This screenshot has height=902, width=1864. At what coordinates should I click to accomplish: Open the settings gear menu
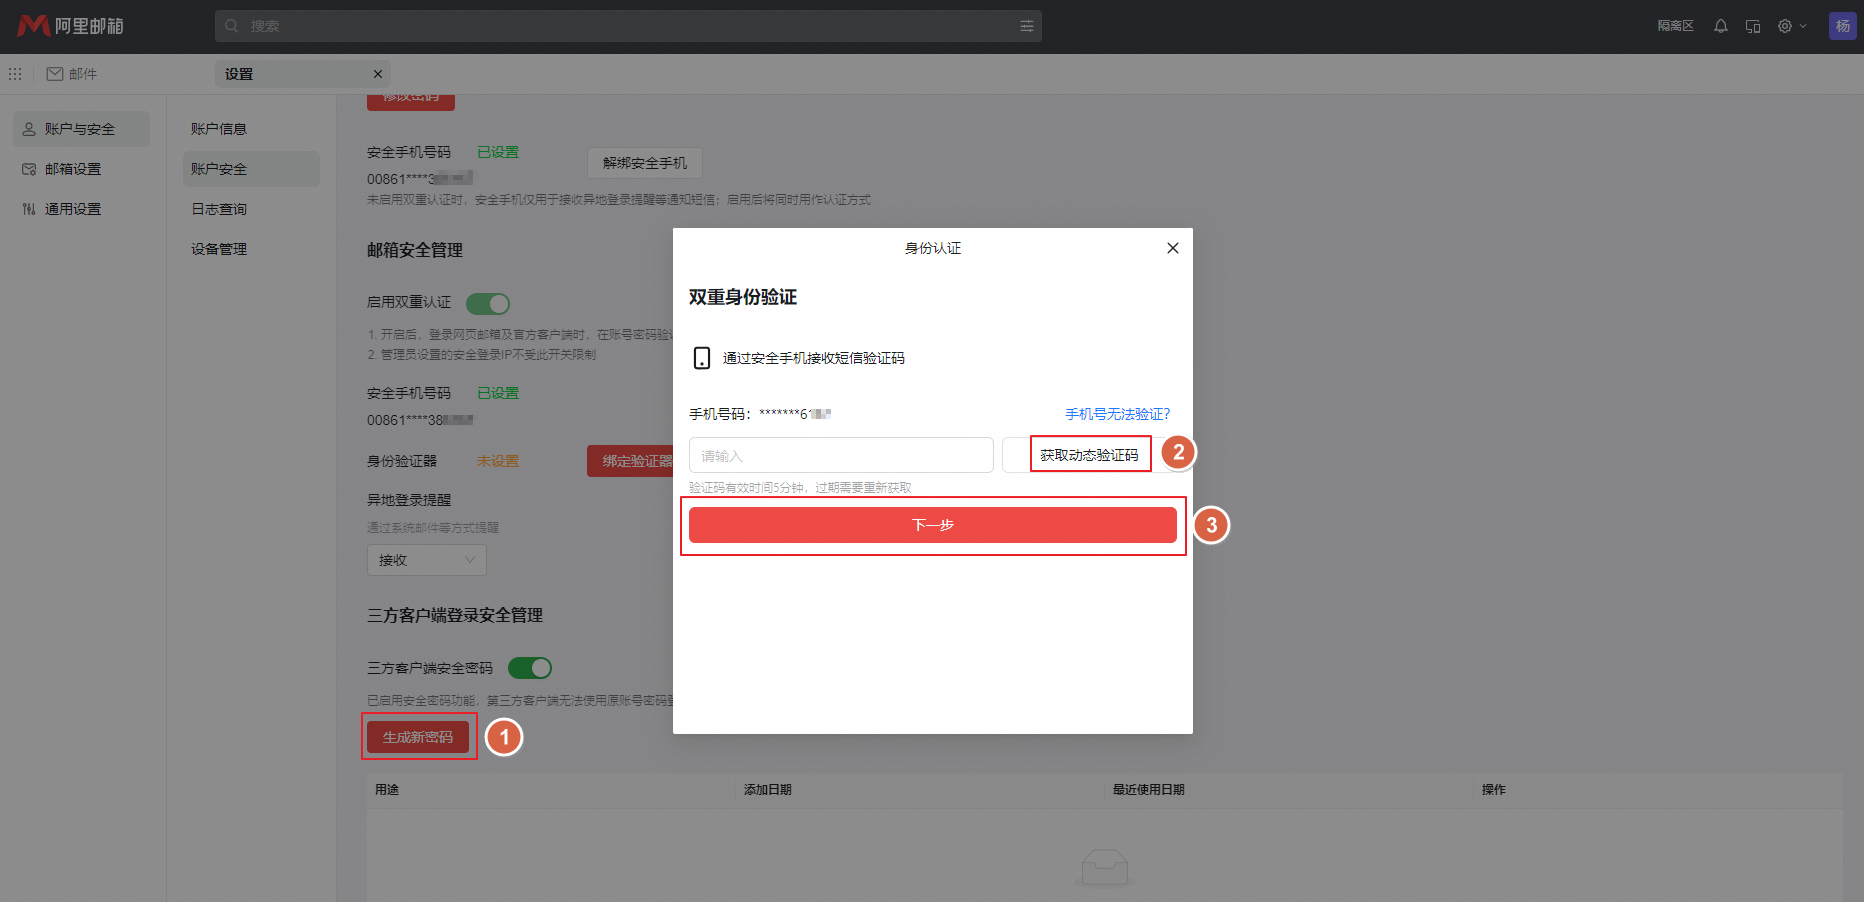point(1785,26)
